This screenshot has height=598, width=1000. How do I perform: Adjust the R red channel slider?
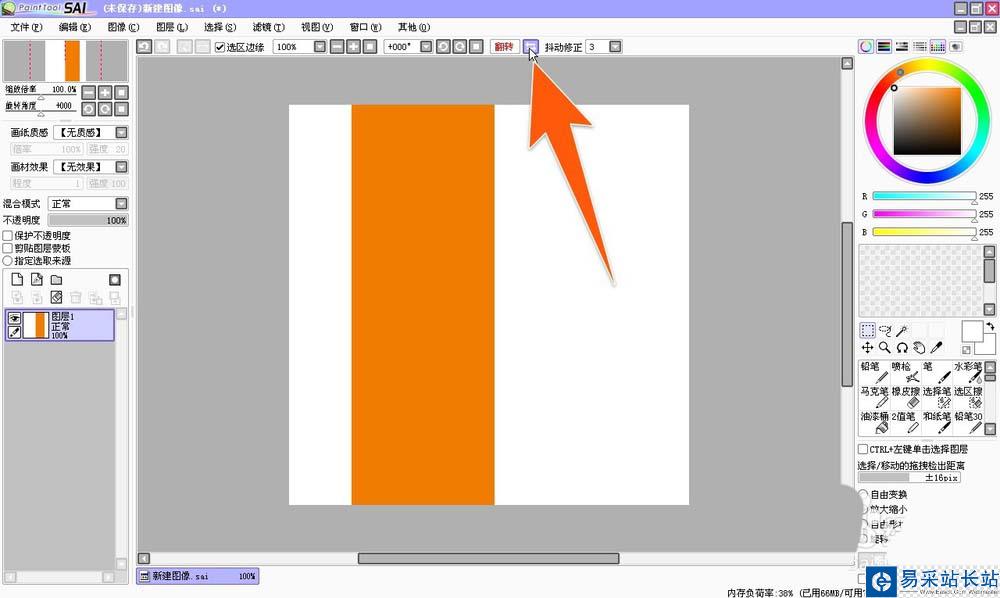924,196
